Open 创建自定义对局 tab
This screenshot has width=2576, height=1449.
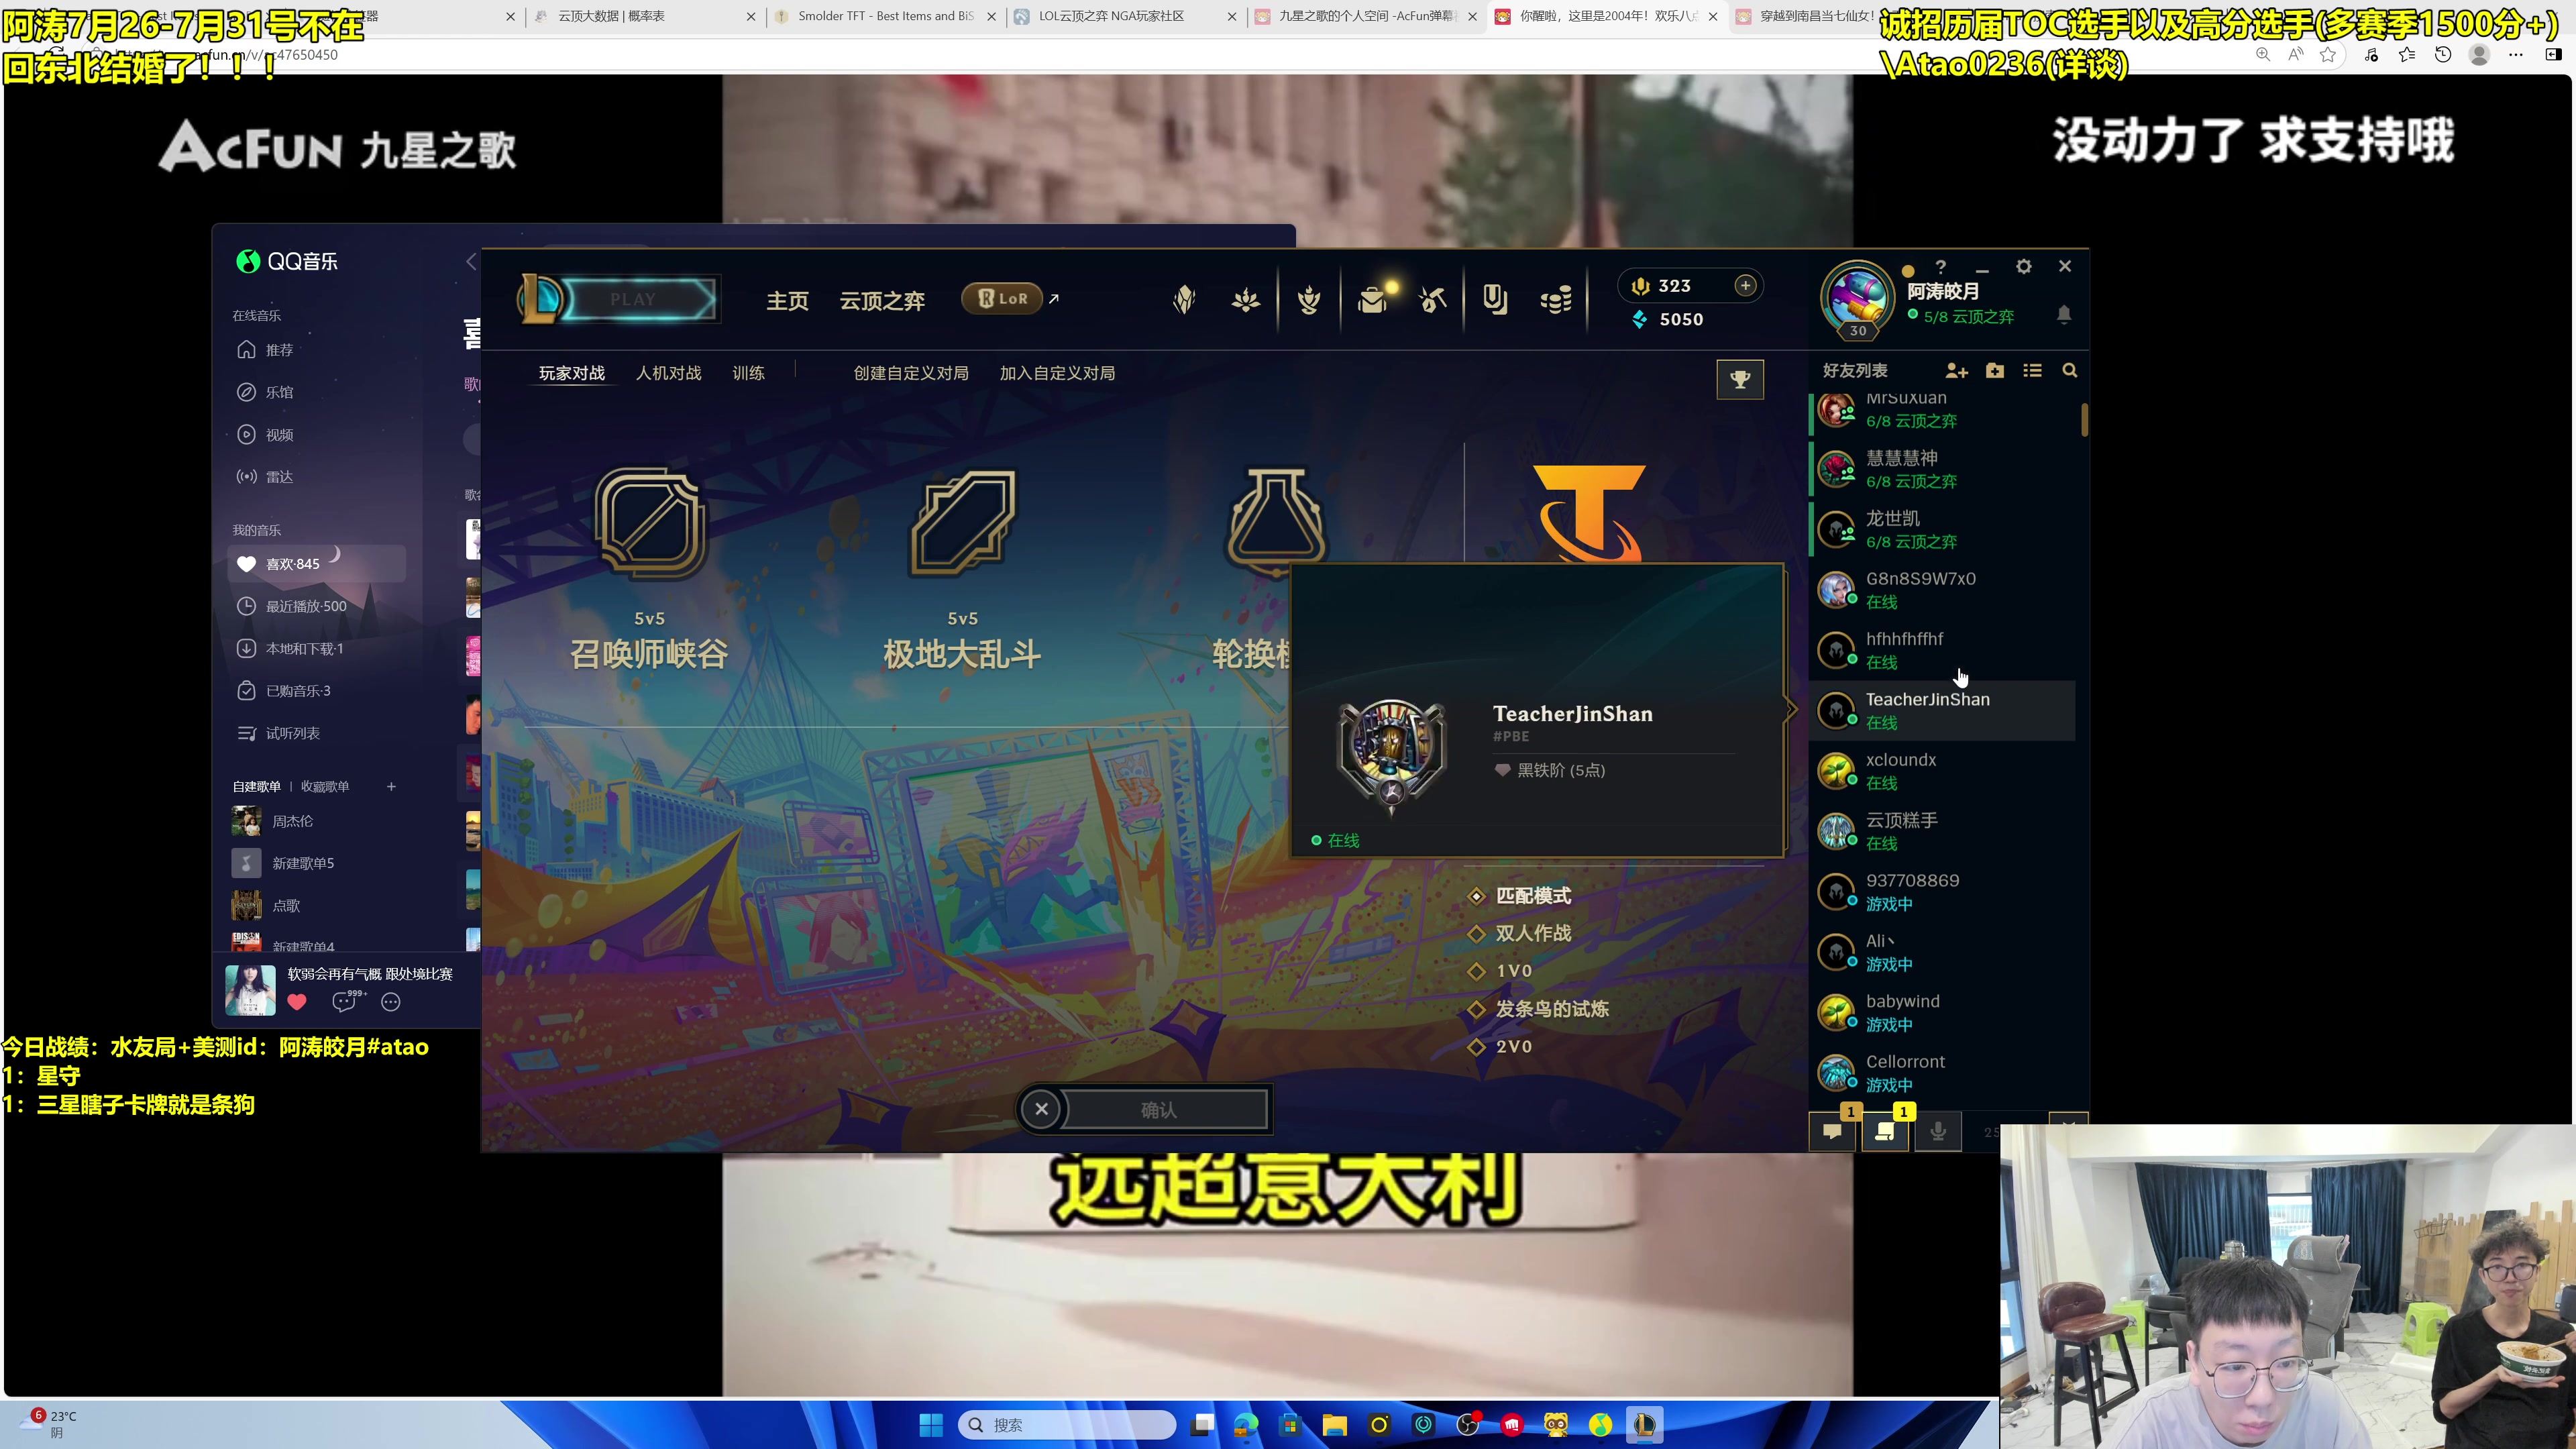(x=911, y=373)
